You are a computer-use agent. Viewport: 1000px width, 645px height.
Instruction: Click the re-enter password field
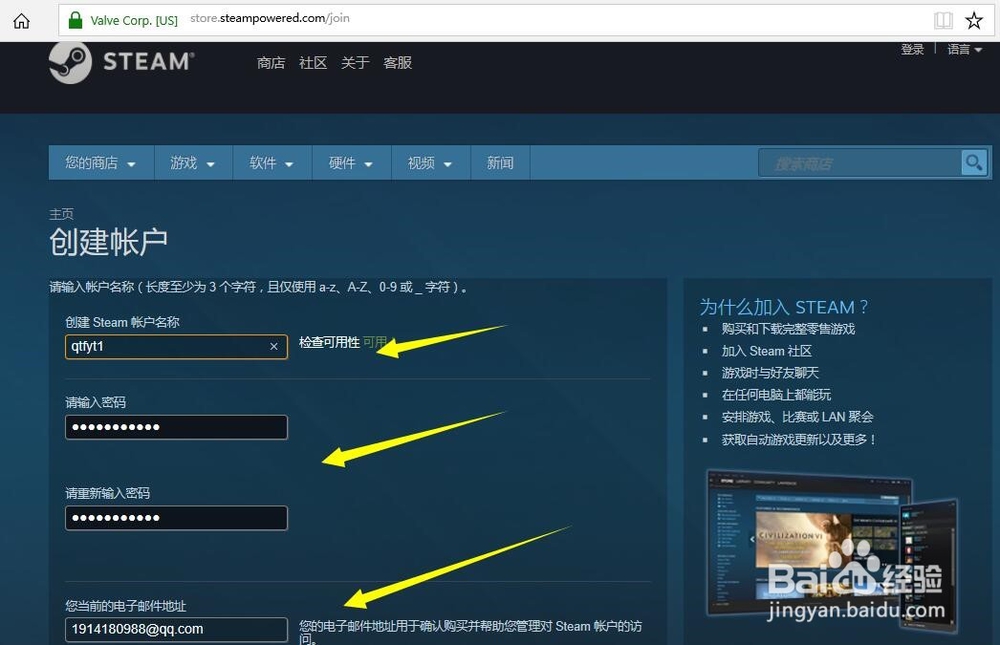point(176,518)
